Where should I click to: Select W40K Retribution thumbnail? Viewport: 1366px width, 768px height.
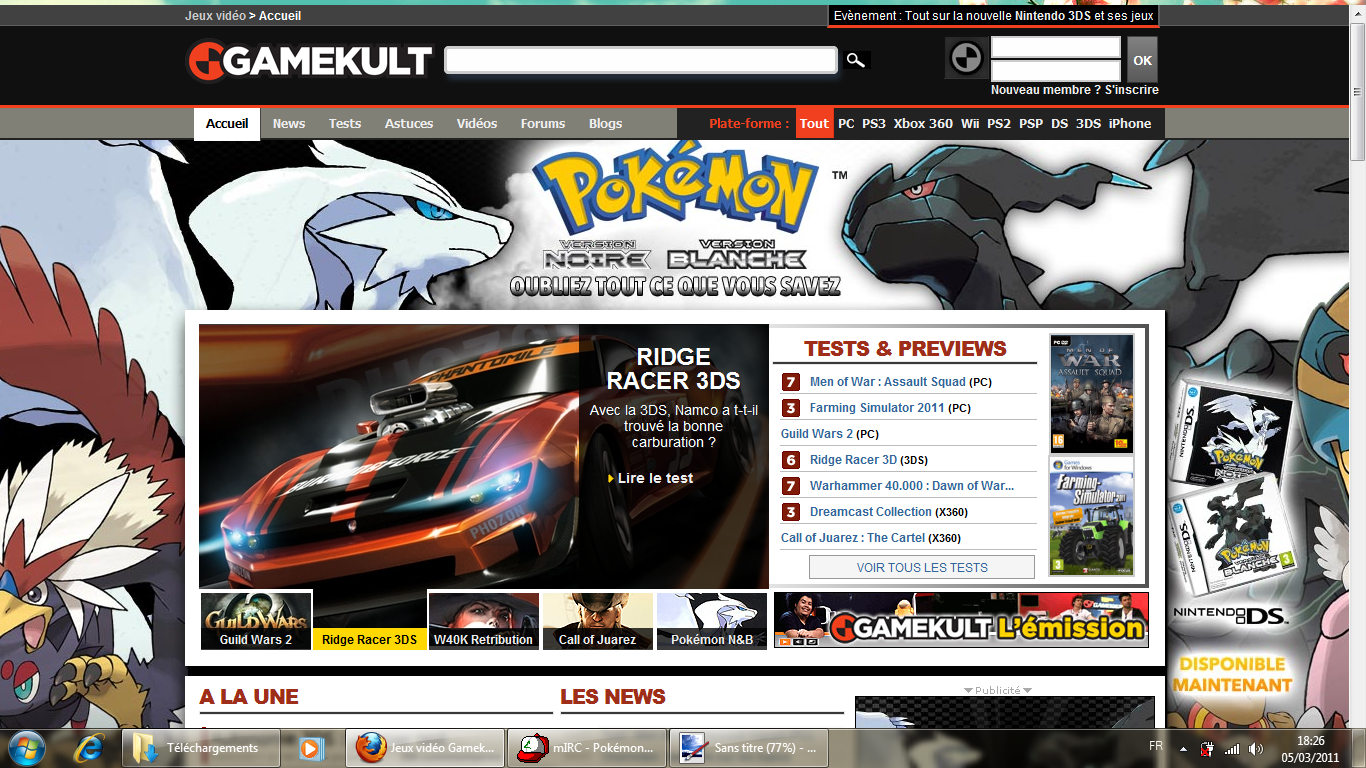tap(484, 621)
